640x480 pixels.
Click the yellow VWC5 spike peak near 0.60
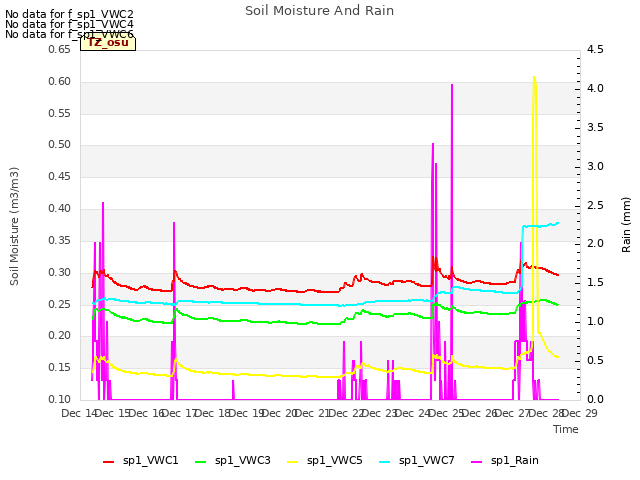pos(534,77)
